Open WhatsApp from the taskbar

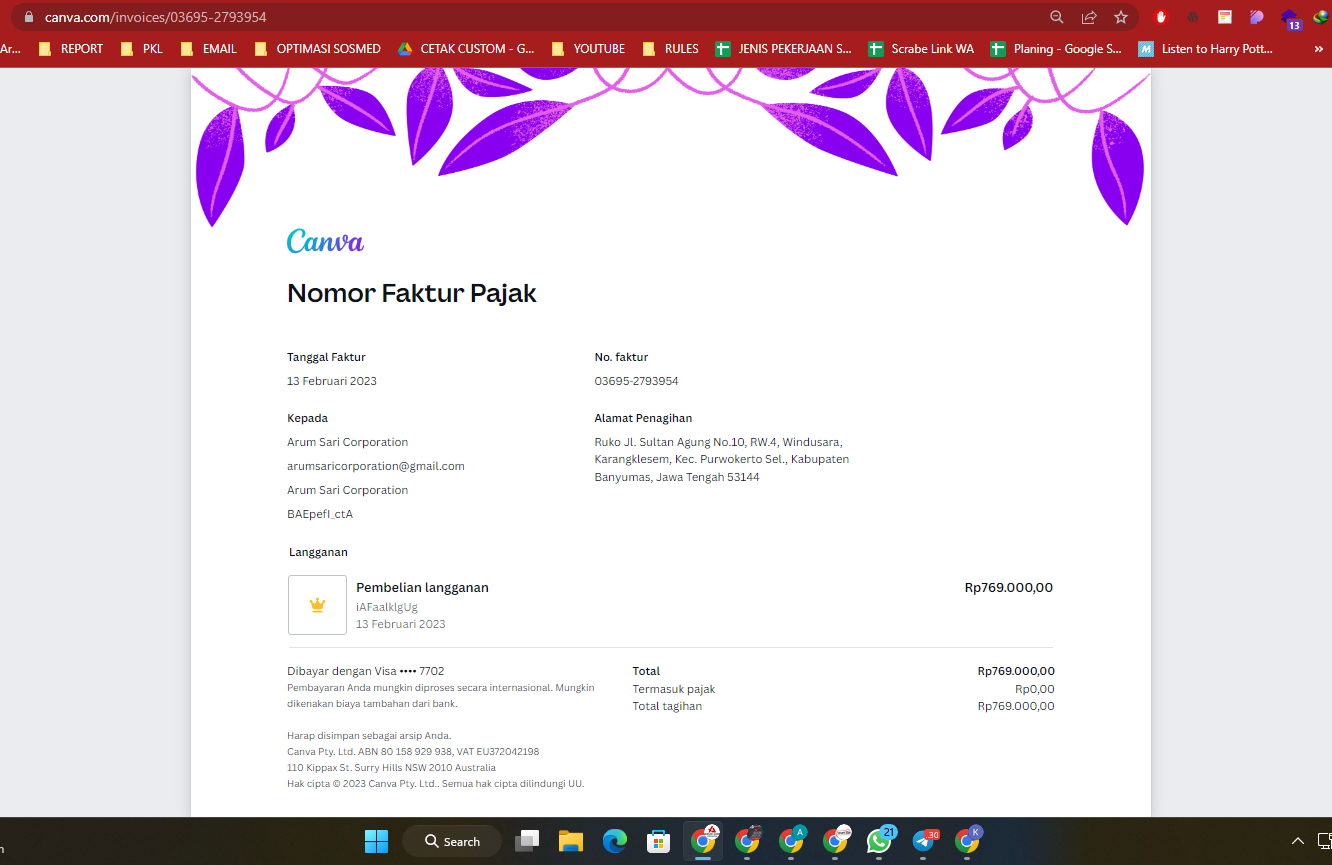click(x=880, y=840)
